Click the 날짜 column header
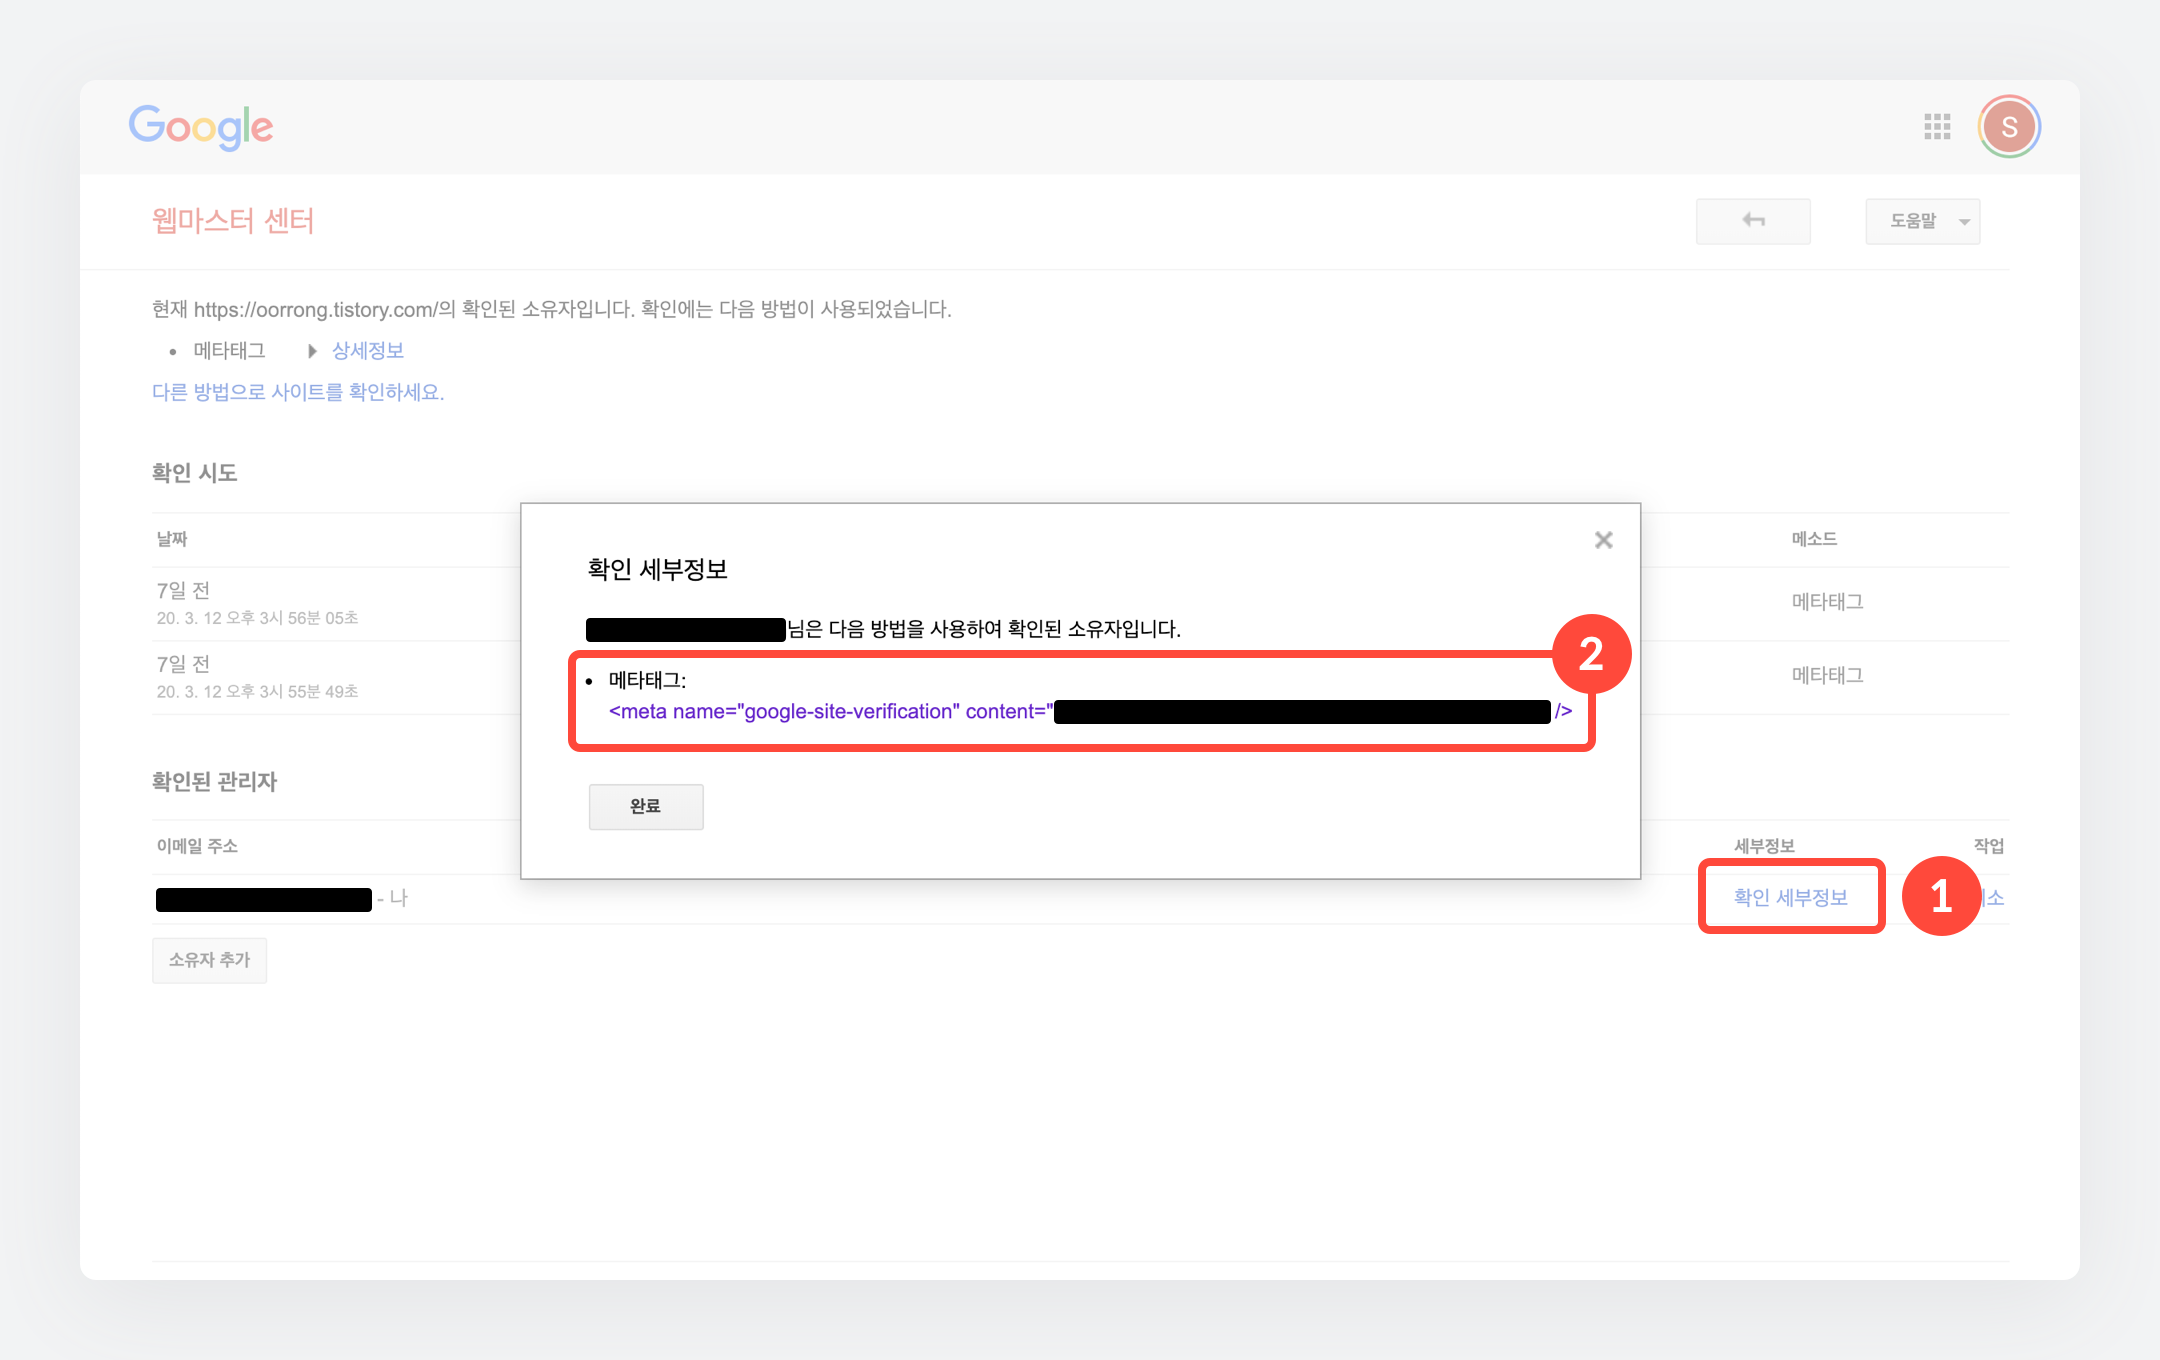 172,539
